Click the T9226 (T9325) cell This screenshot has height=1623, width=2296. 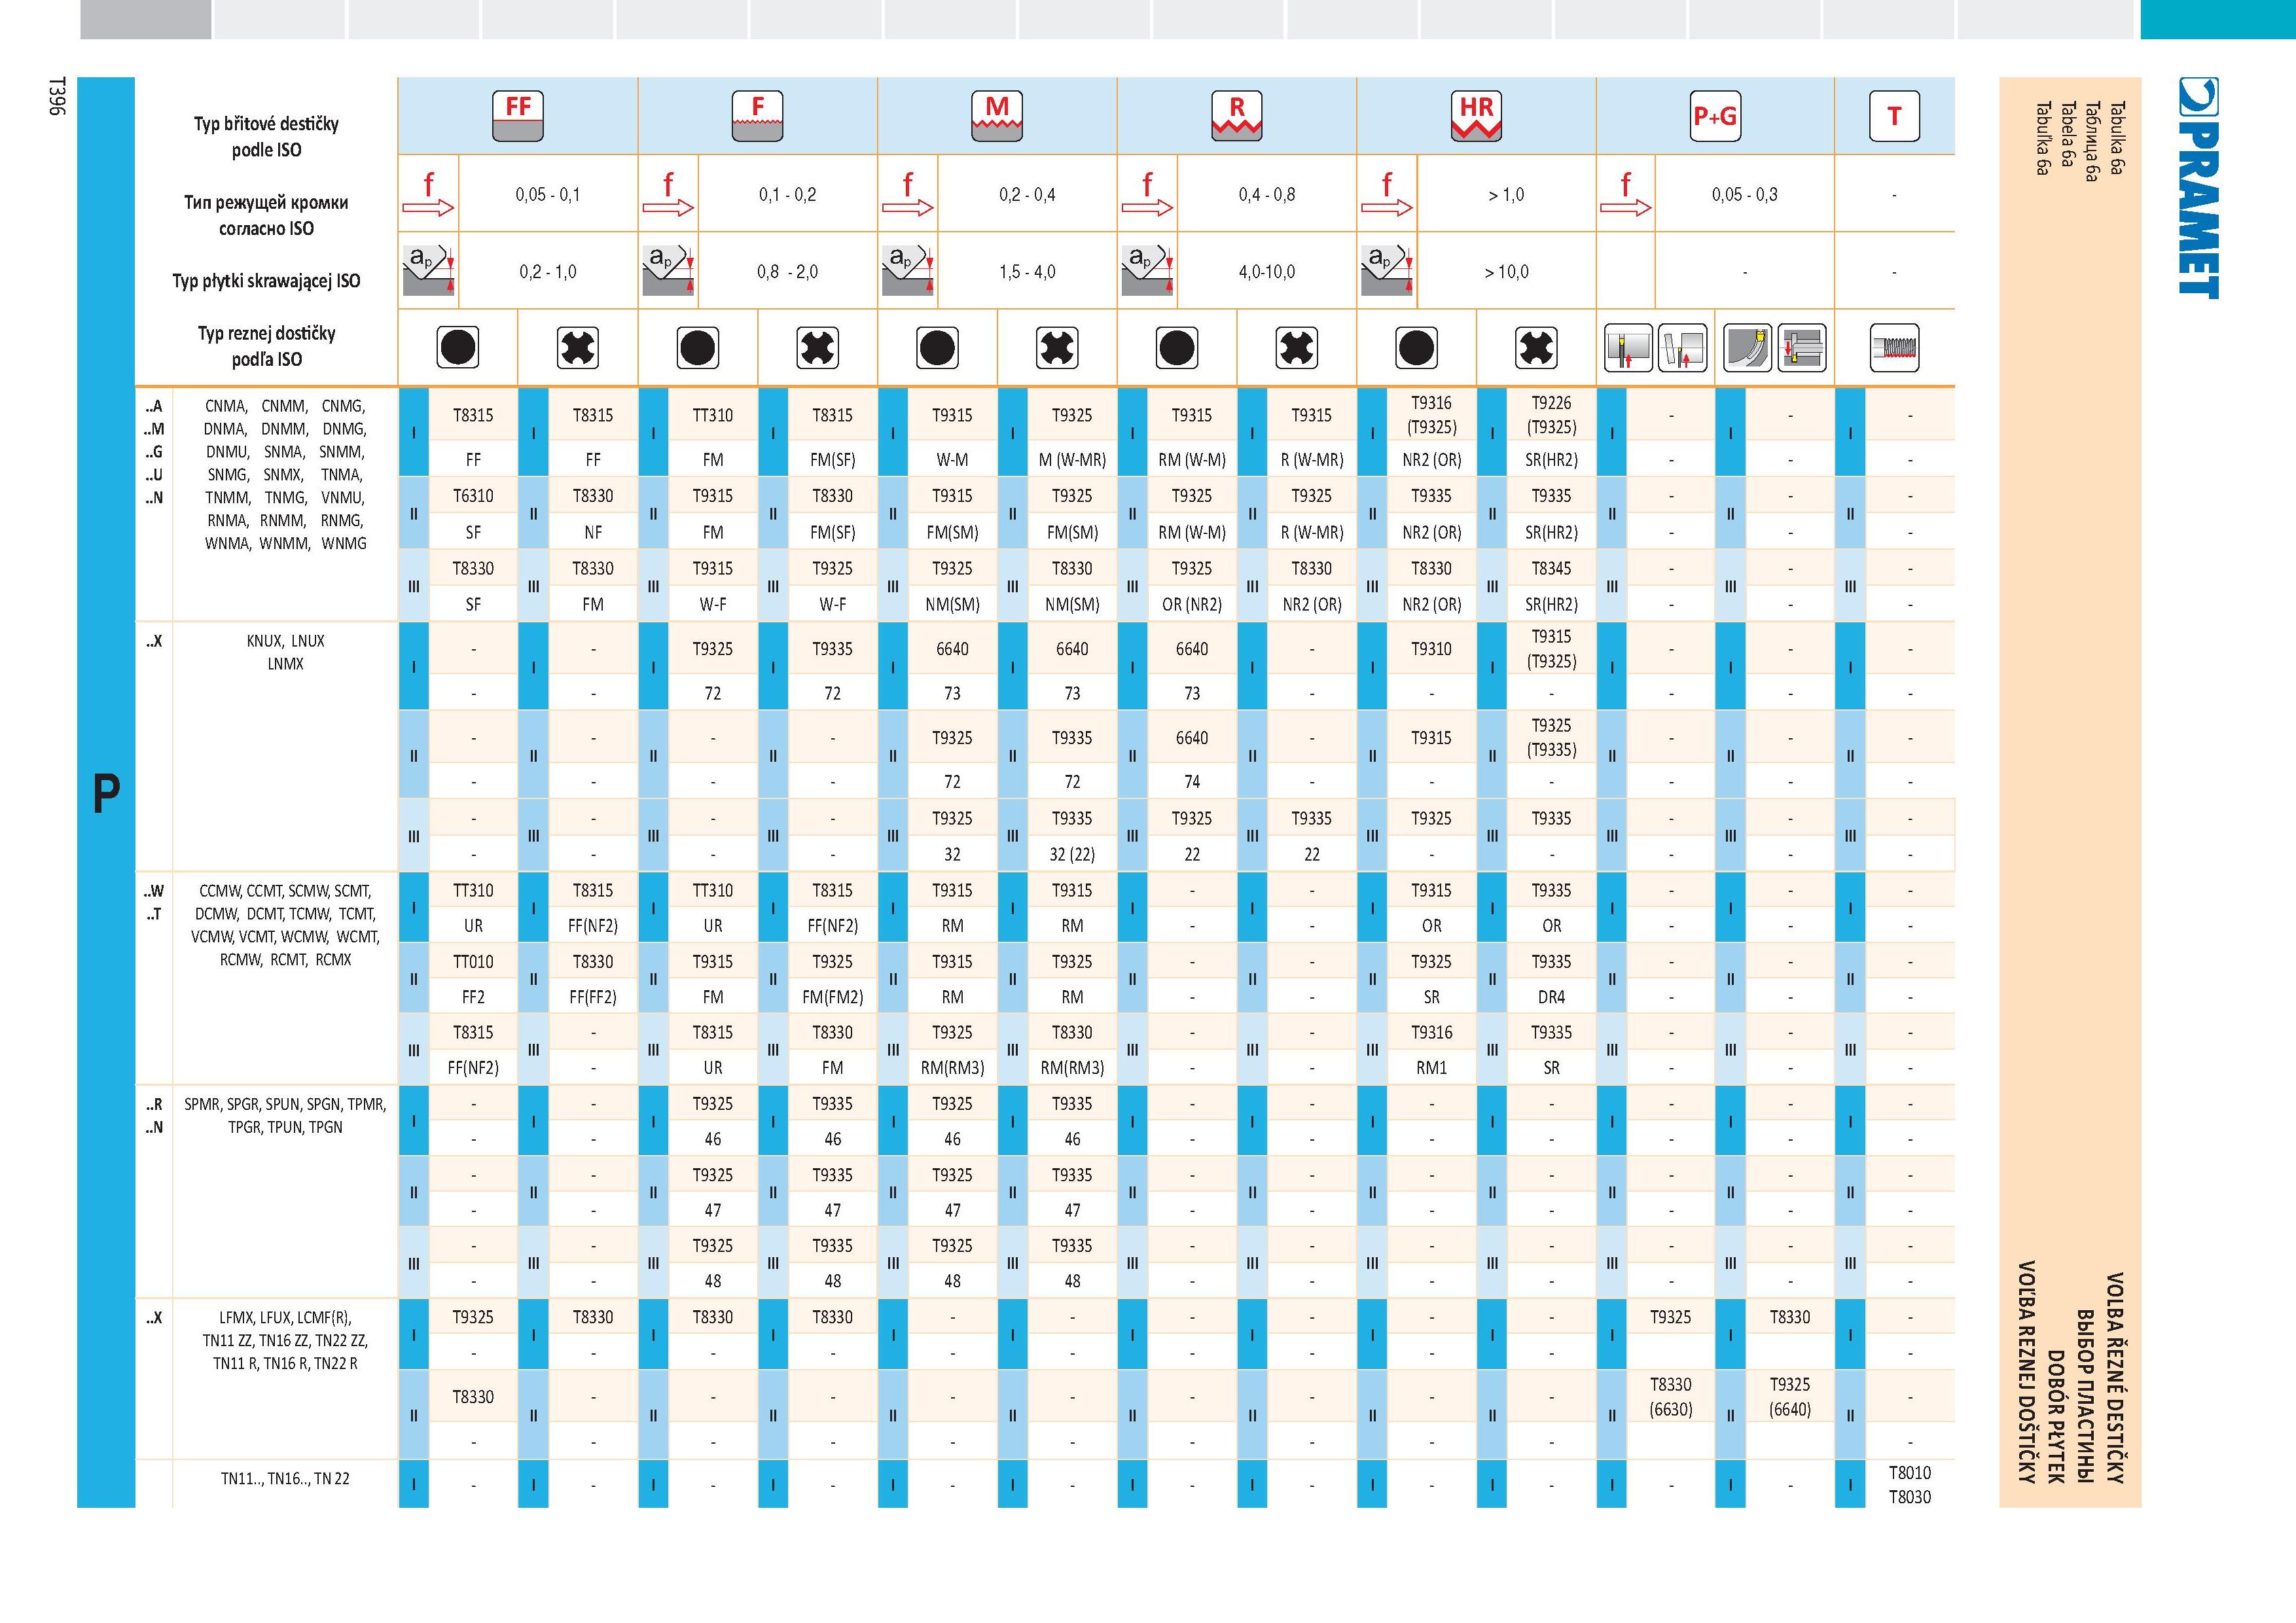[x=1551, y=415]
